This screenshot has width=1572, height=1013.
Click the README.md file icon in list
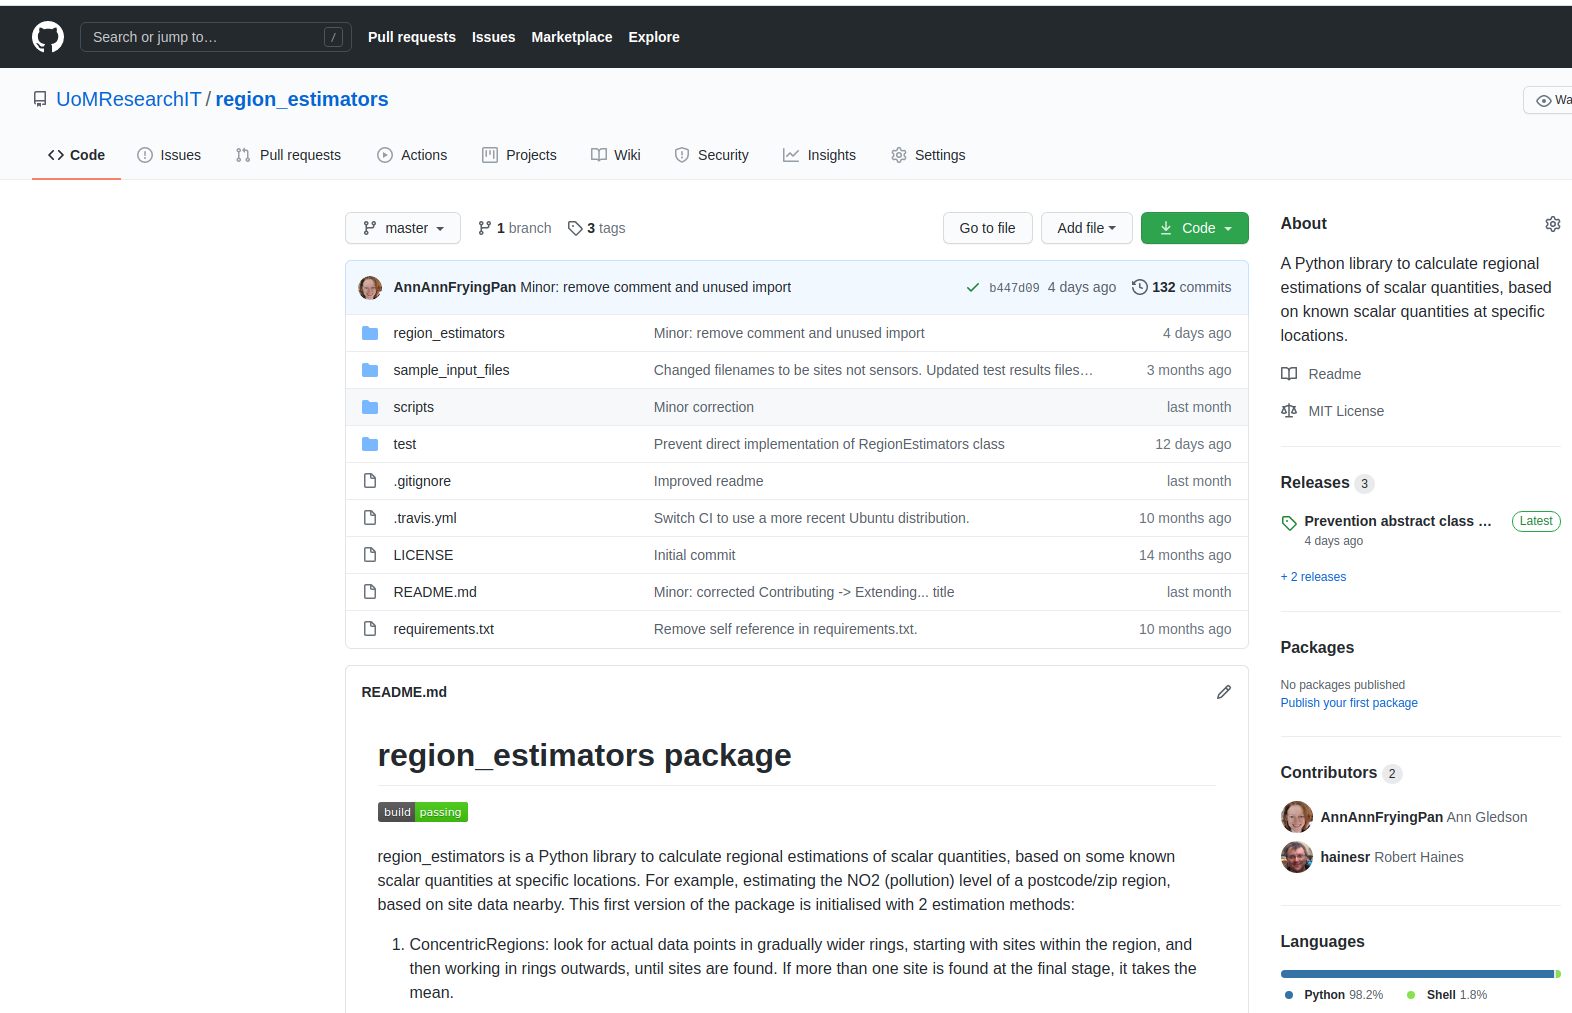click(370, 592)
